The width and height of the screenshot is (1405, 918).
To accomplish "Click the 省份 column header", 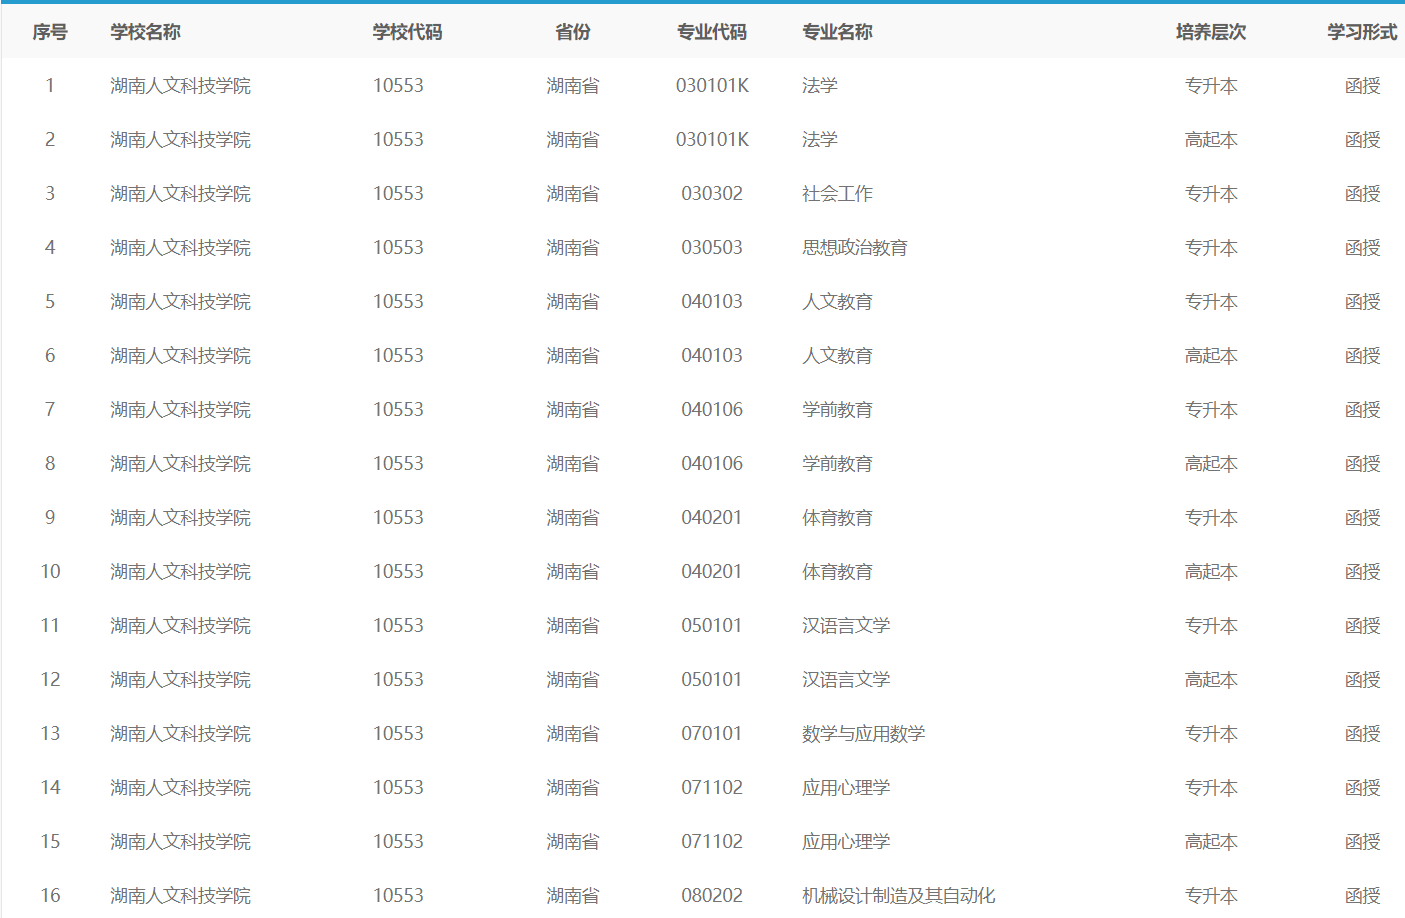I will click(x=573, y=32).
